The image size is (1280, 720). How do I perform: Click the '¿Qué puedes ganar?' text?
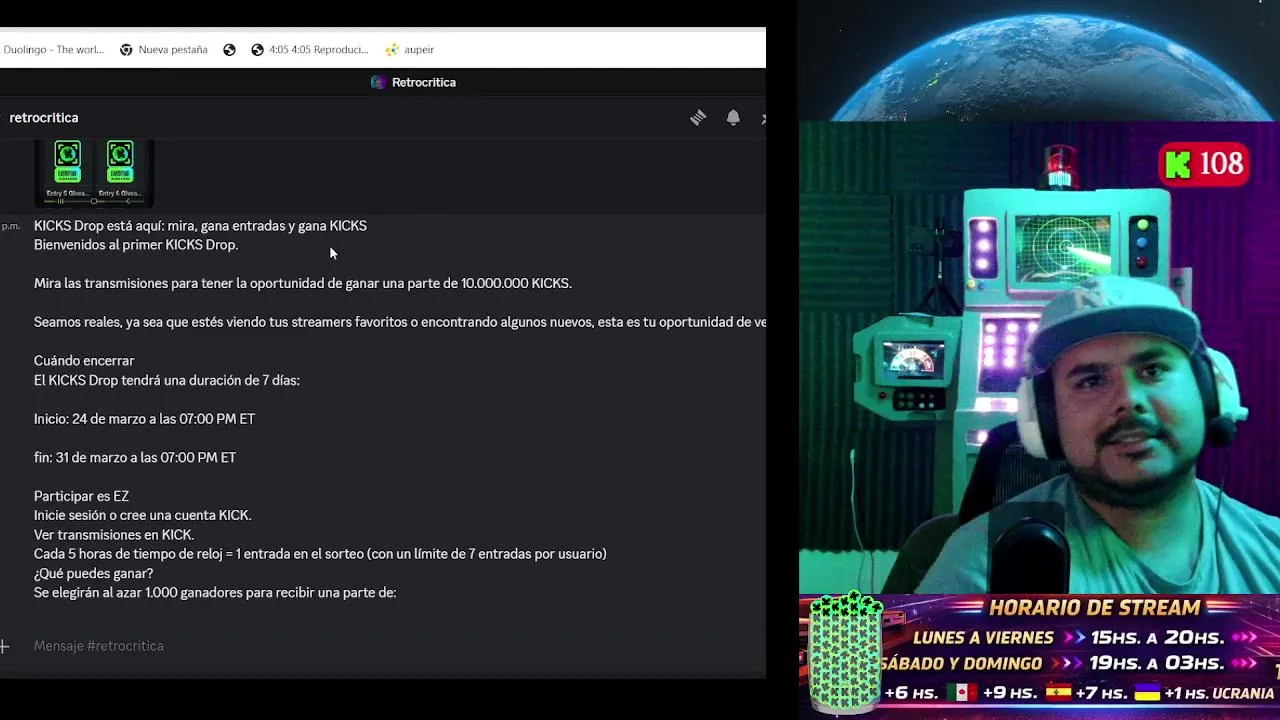[x=93, y=574]
